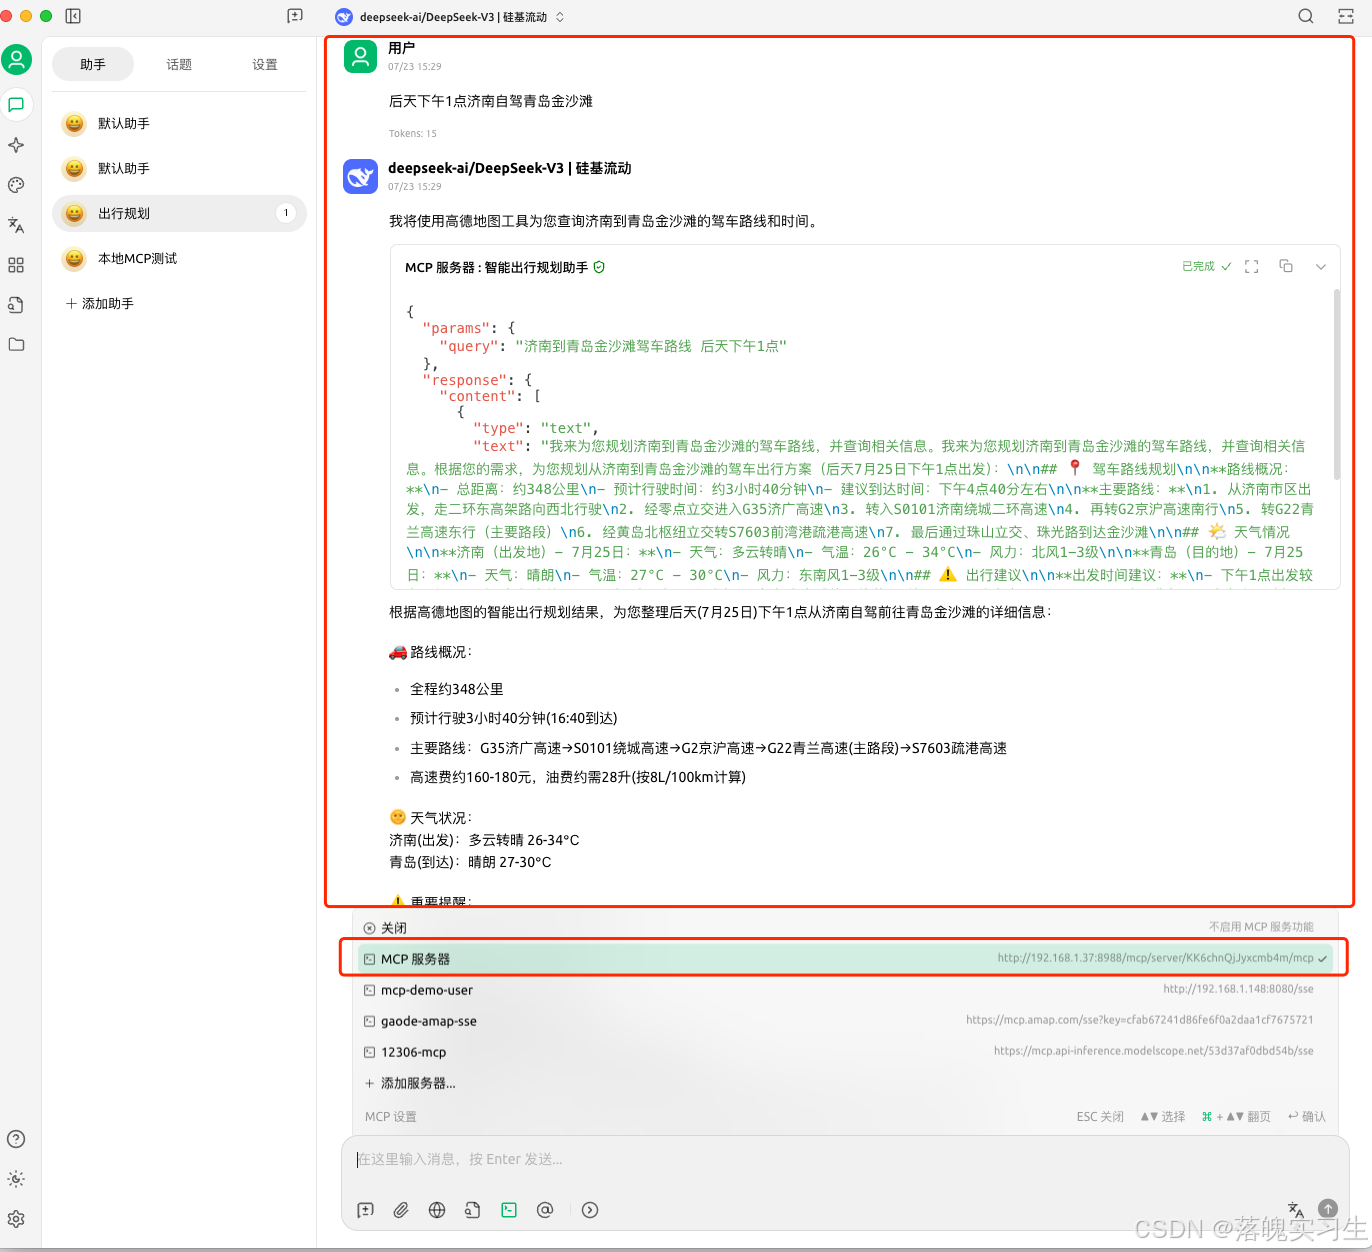The height and width of the screenshot is (1252, 1372).
Task: Switch to the 话题 tab
Action: [x=179, y=64]
